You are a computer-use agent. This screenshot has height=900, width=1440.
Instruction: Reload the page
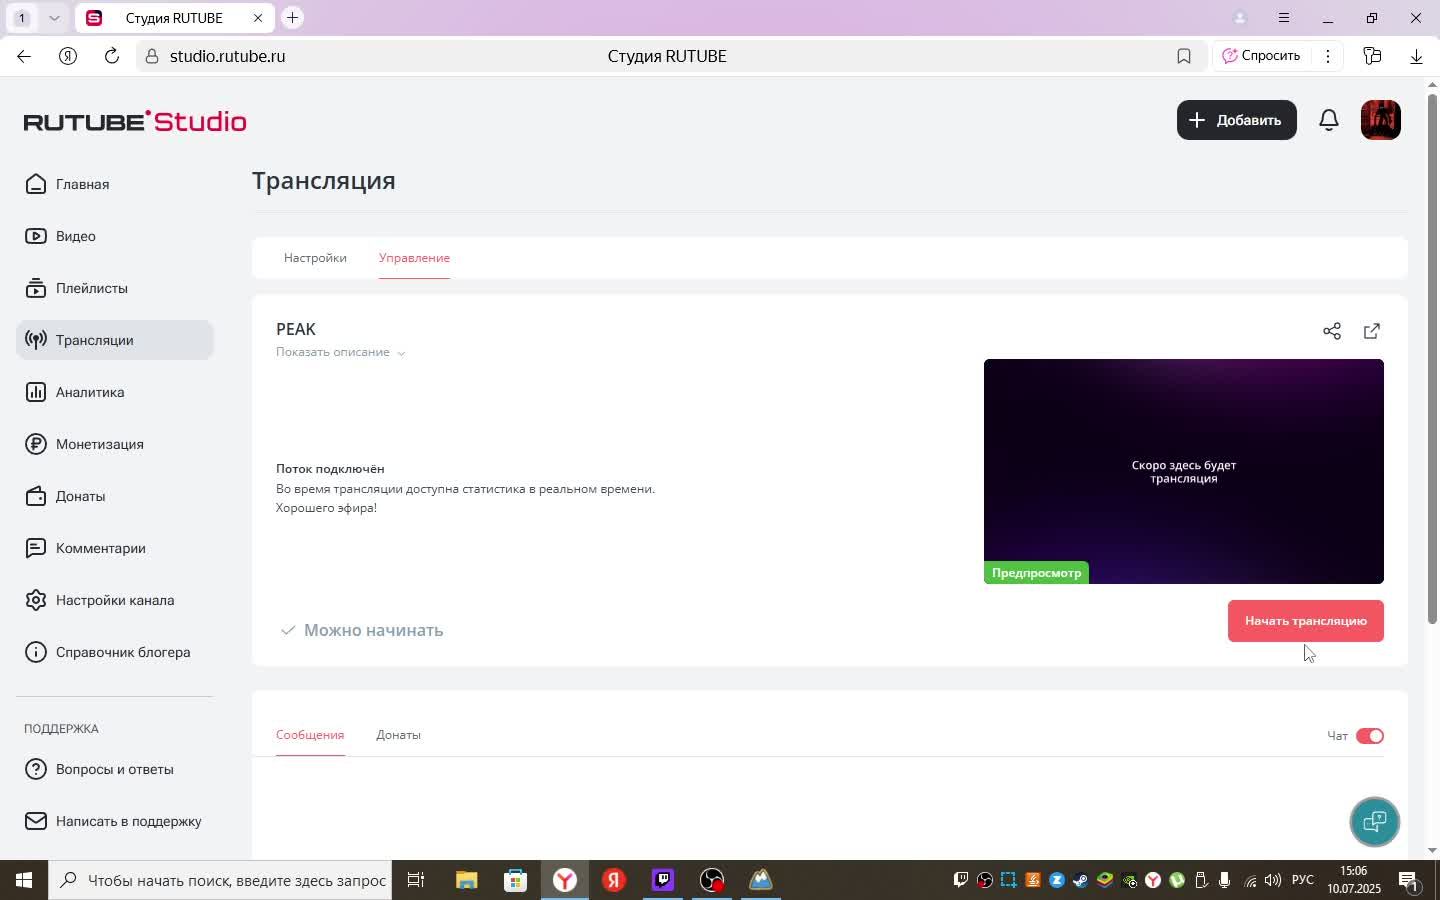[112, 56]
